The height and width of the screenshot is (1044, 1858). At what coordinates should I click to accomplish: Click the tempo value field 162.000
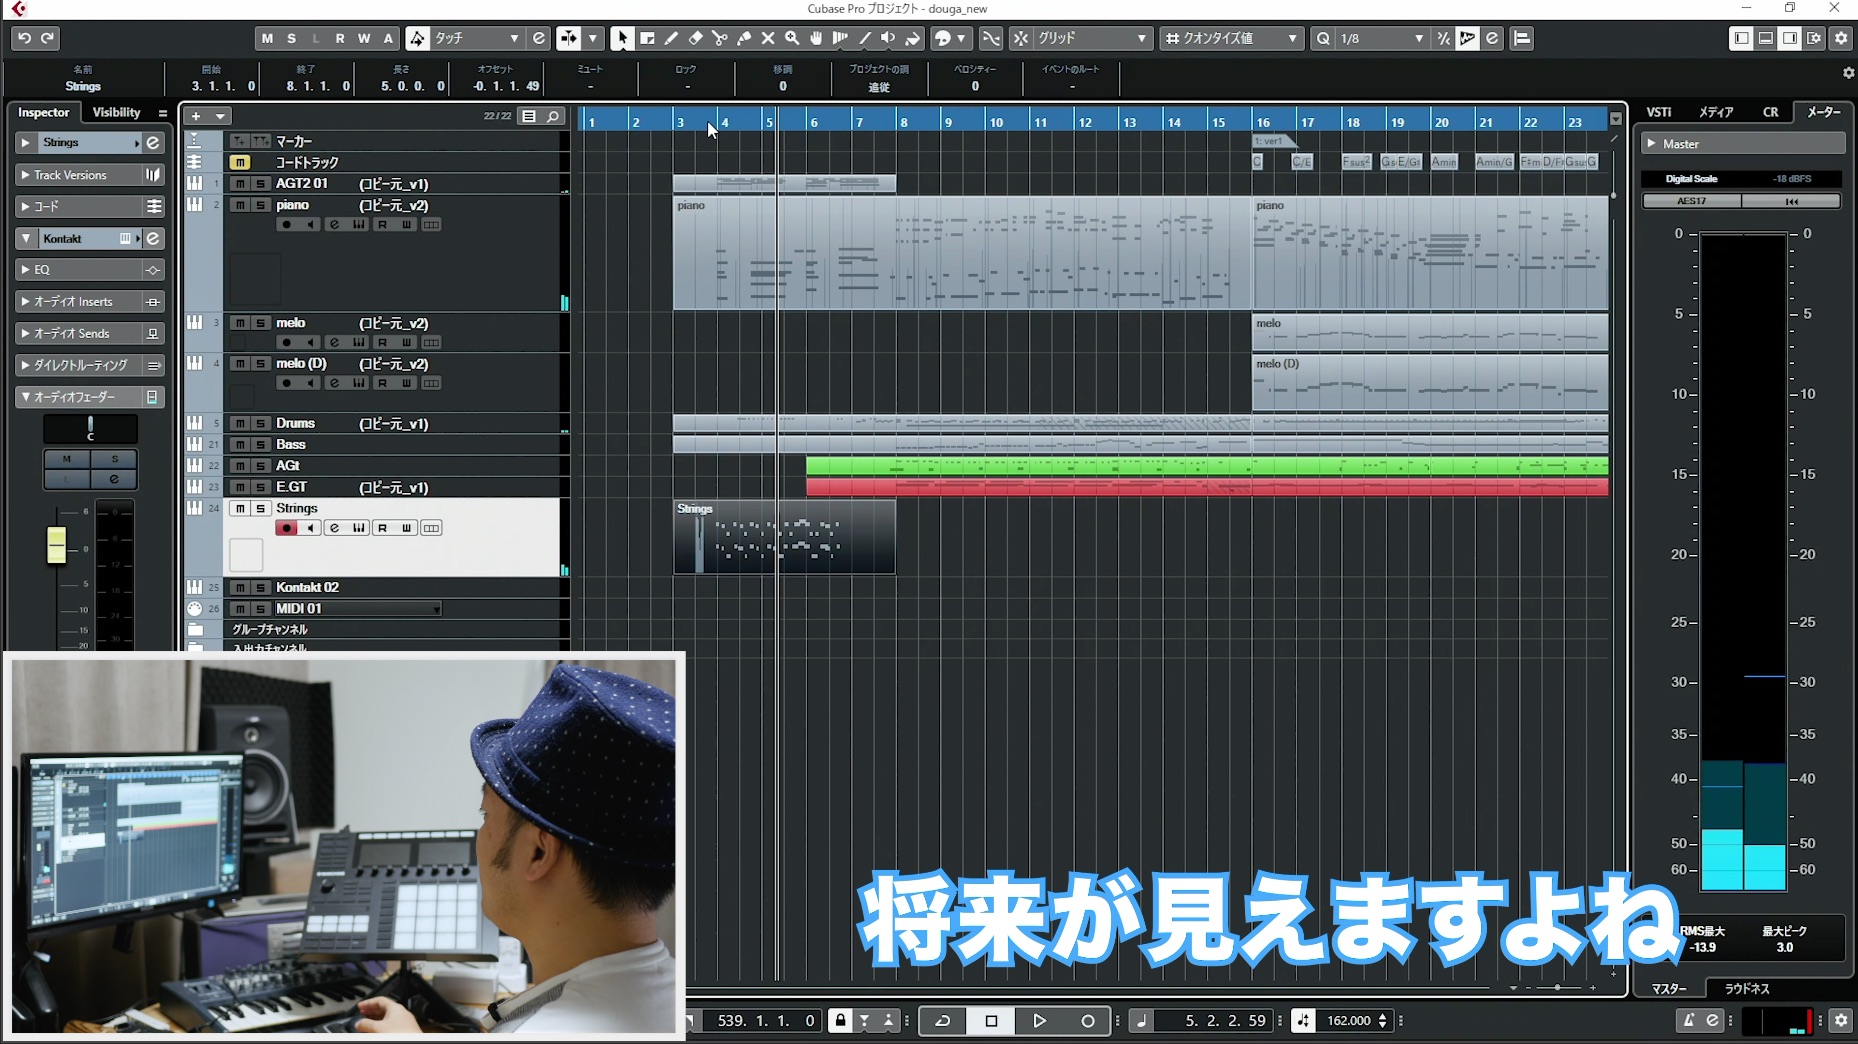click(x=1349, y=1021)
